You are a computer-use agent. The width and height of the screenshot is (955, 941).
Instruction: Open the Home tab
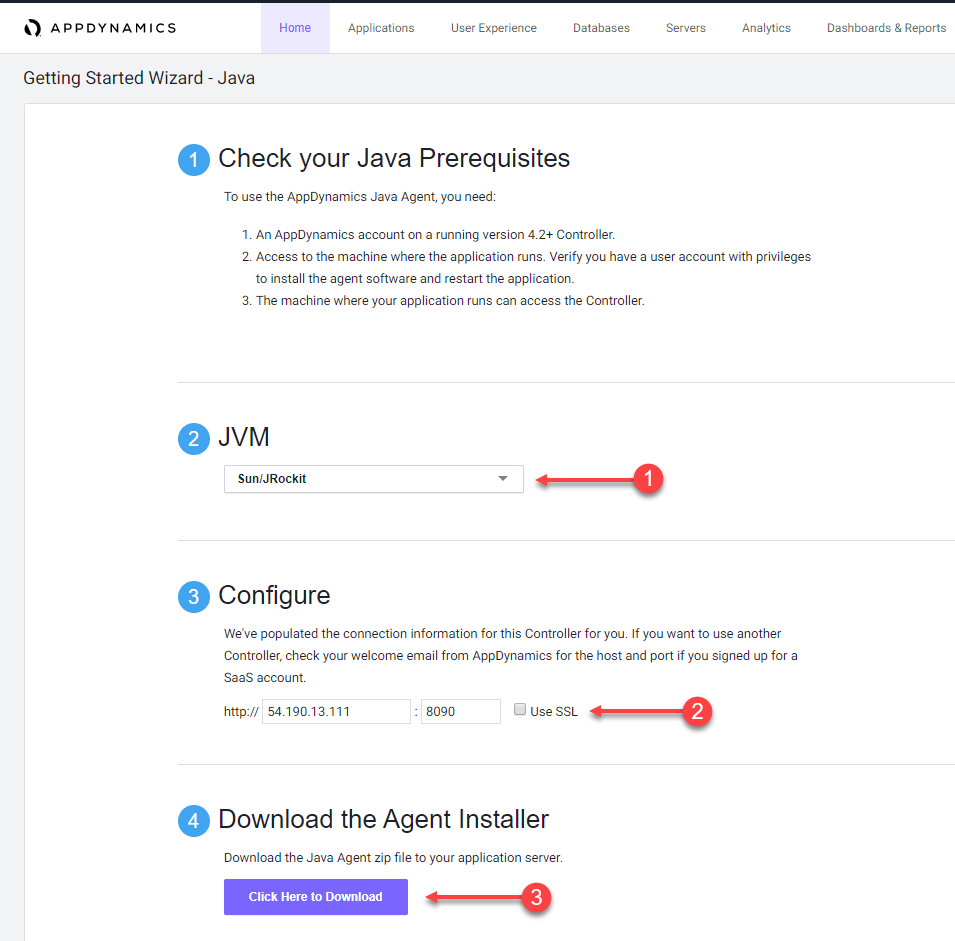(x=295, y=28)
